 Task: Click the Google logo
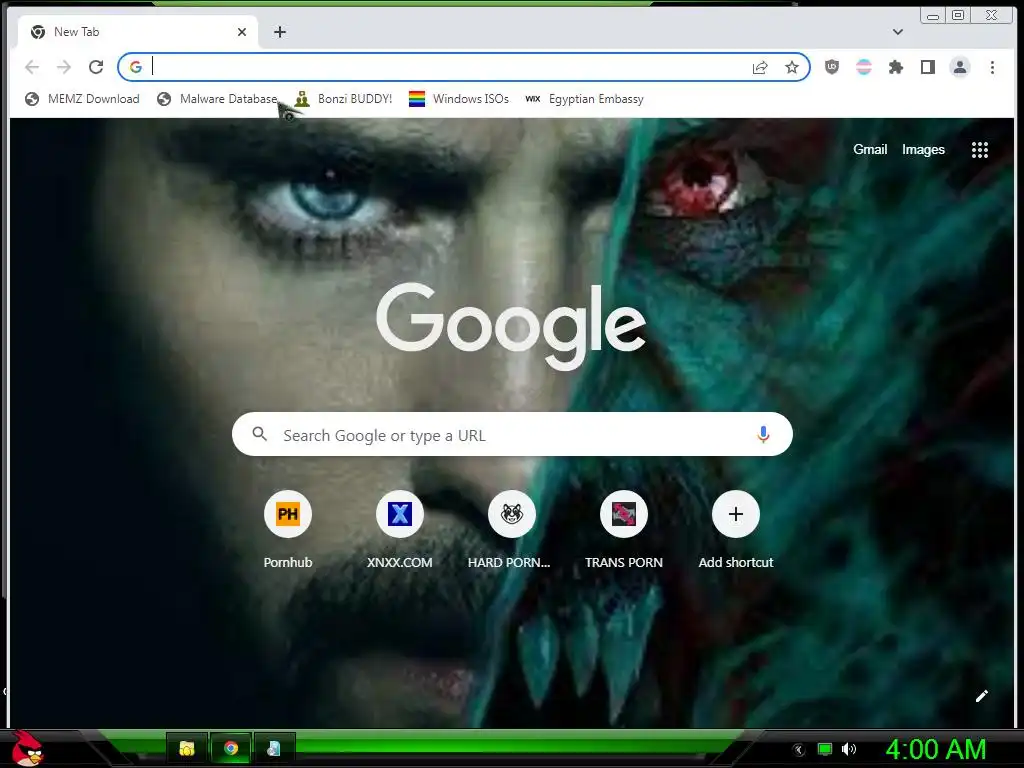click(x=511, y=325)
